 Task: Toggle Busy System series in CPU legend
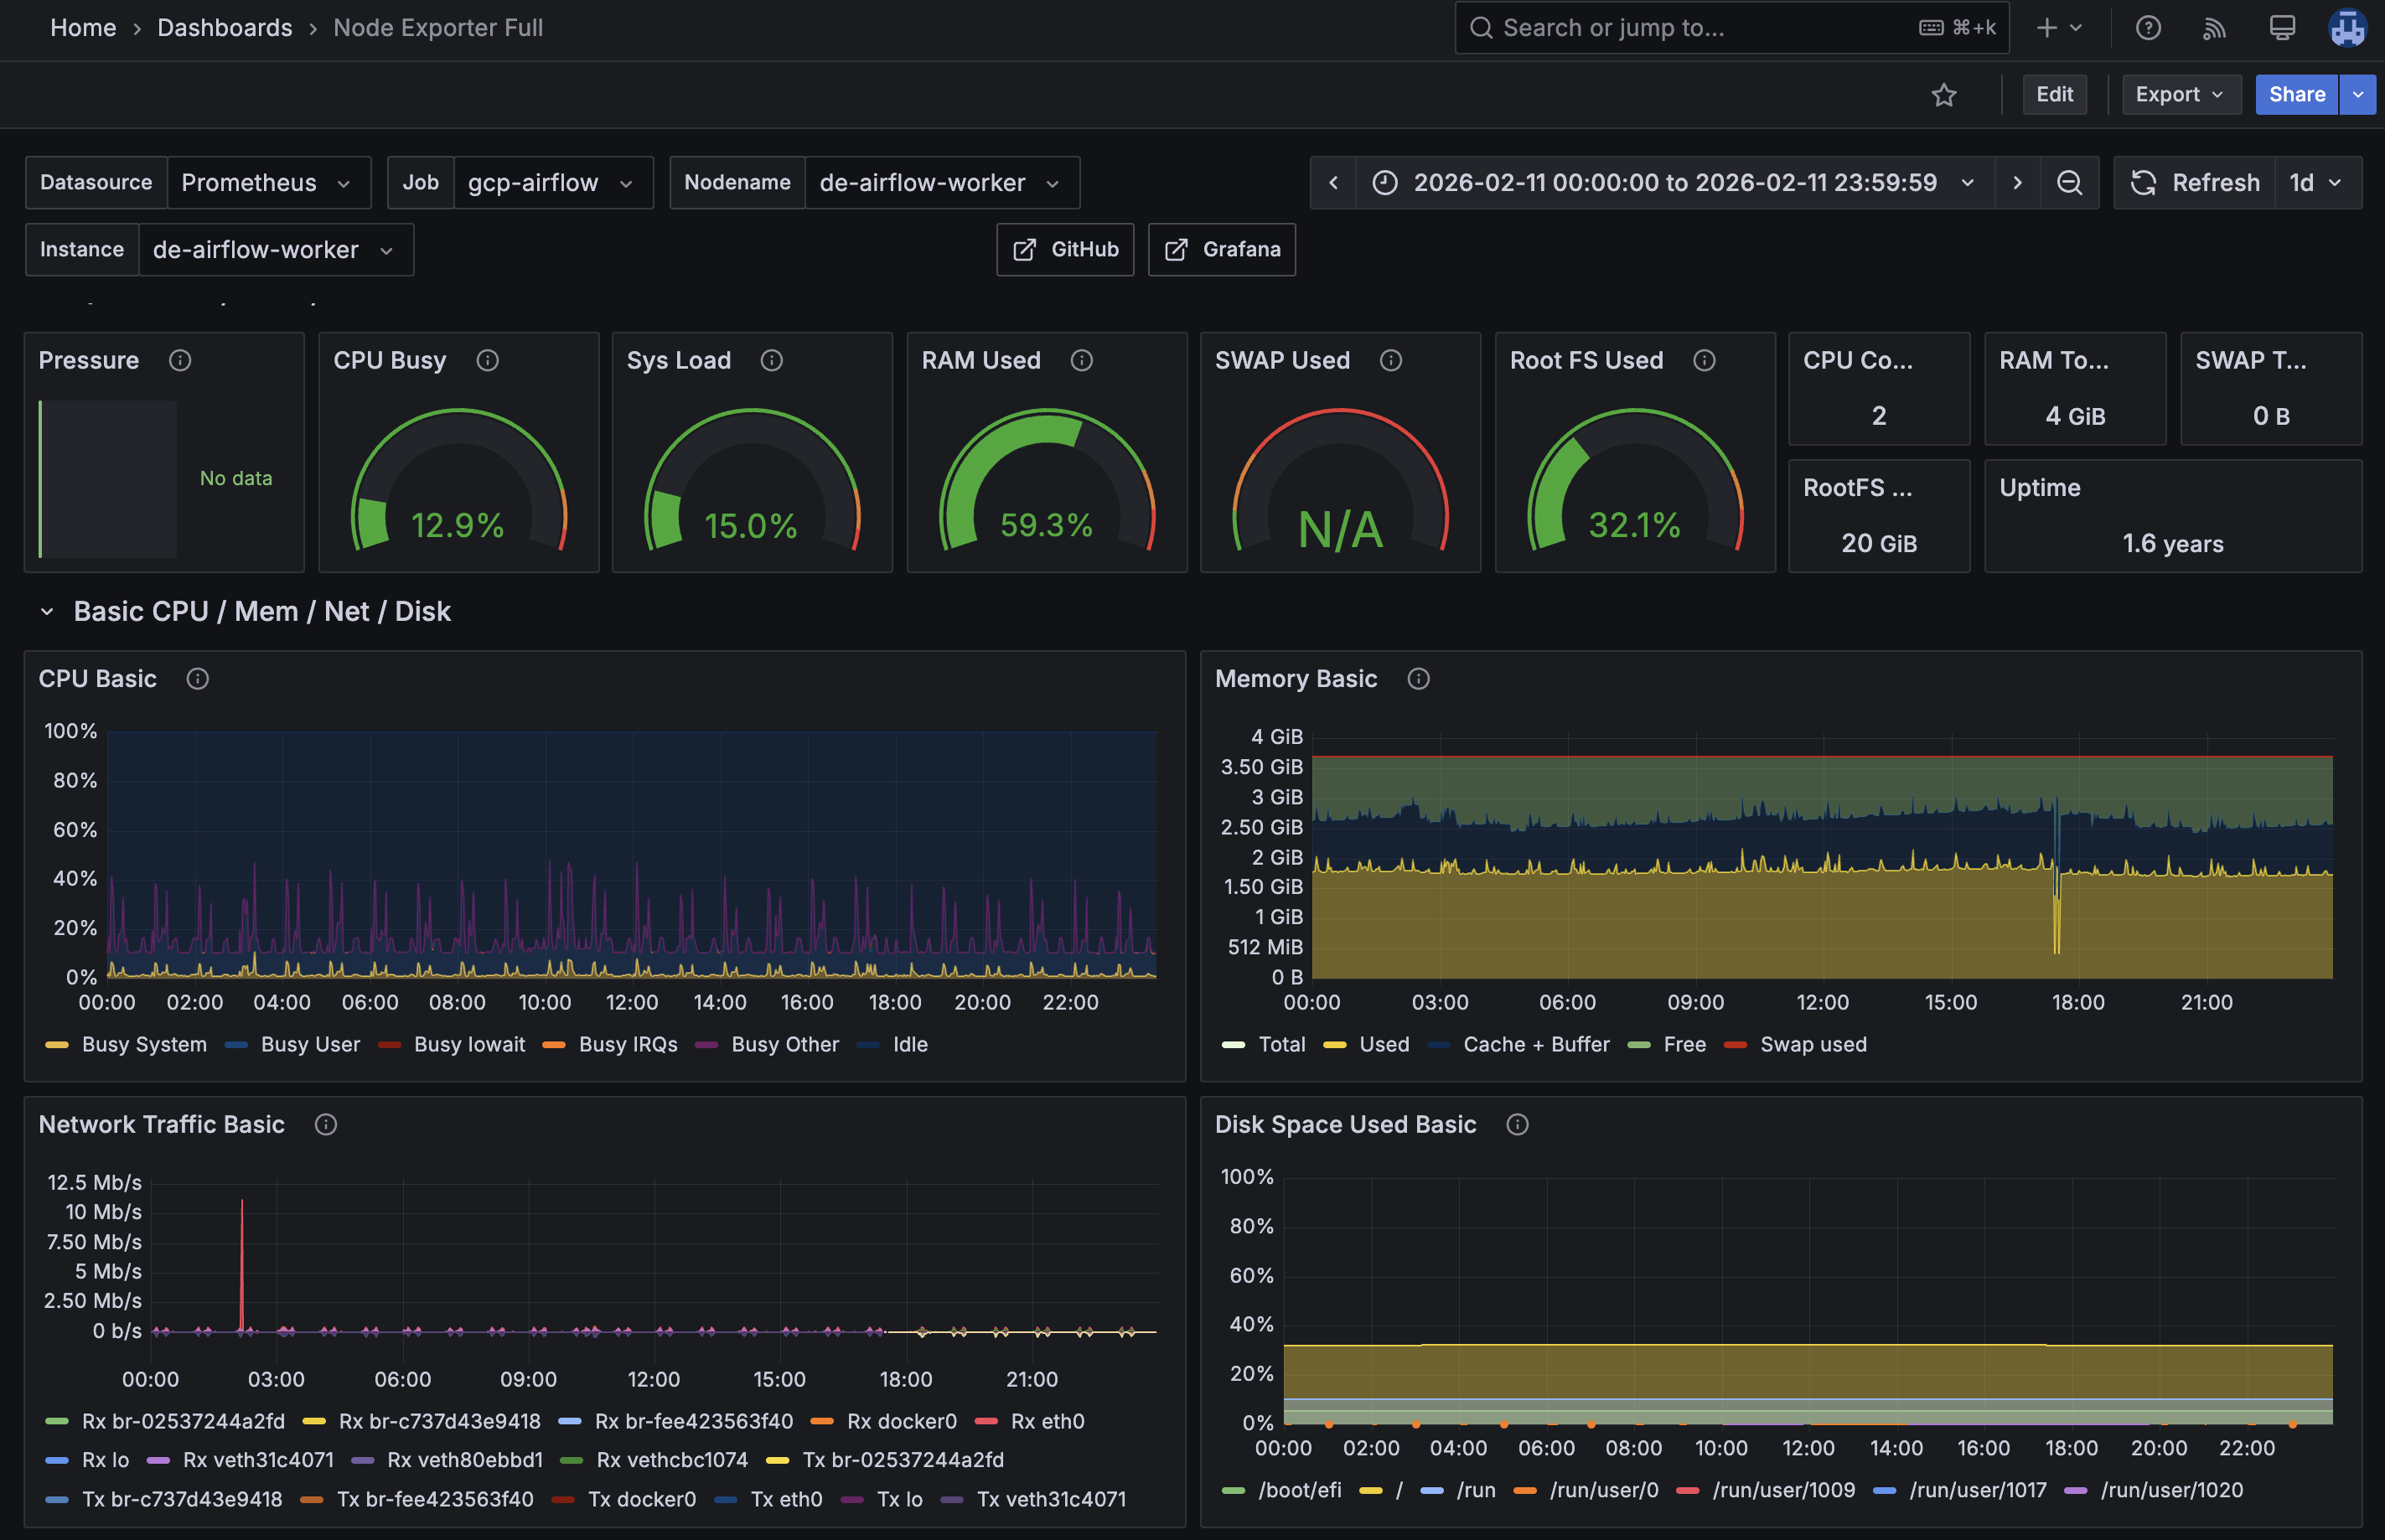[144, 1044]
